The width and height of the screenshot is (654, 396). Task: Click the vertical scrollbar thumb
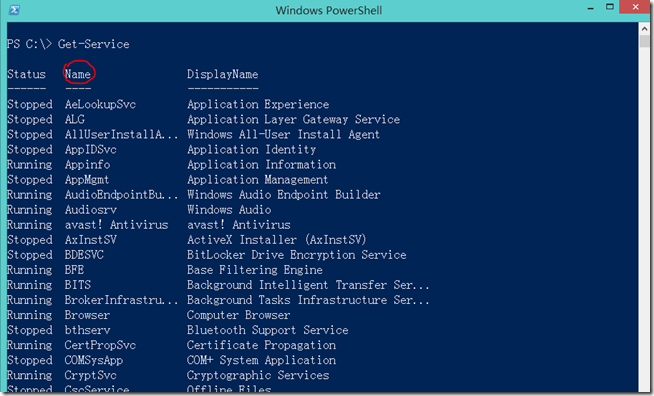(644, 41)
